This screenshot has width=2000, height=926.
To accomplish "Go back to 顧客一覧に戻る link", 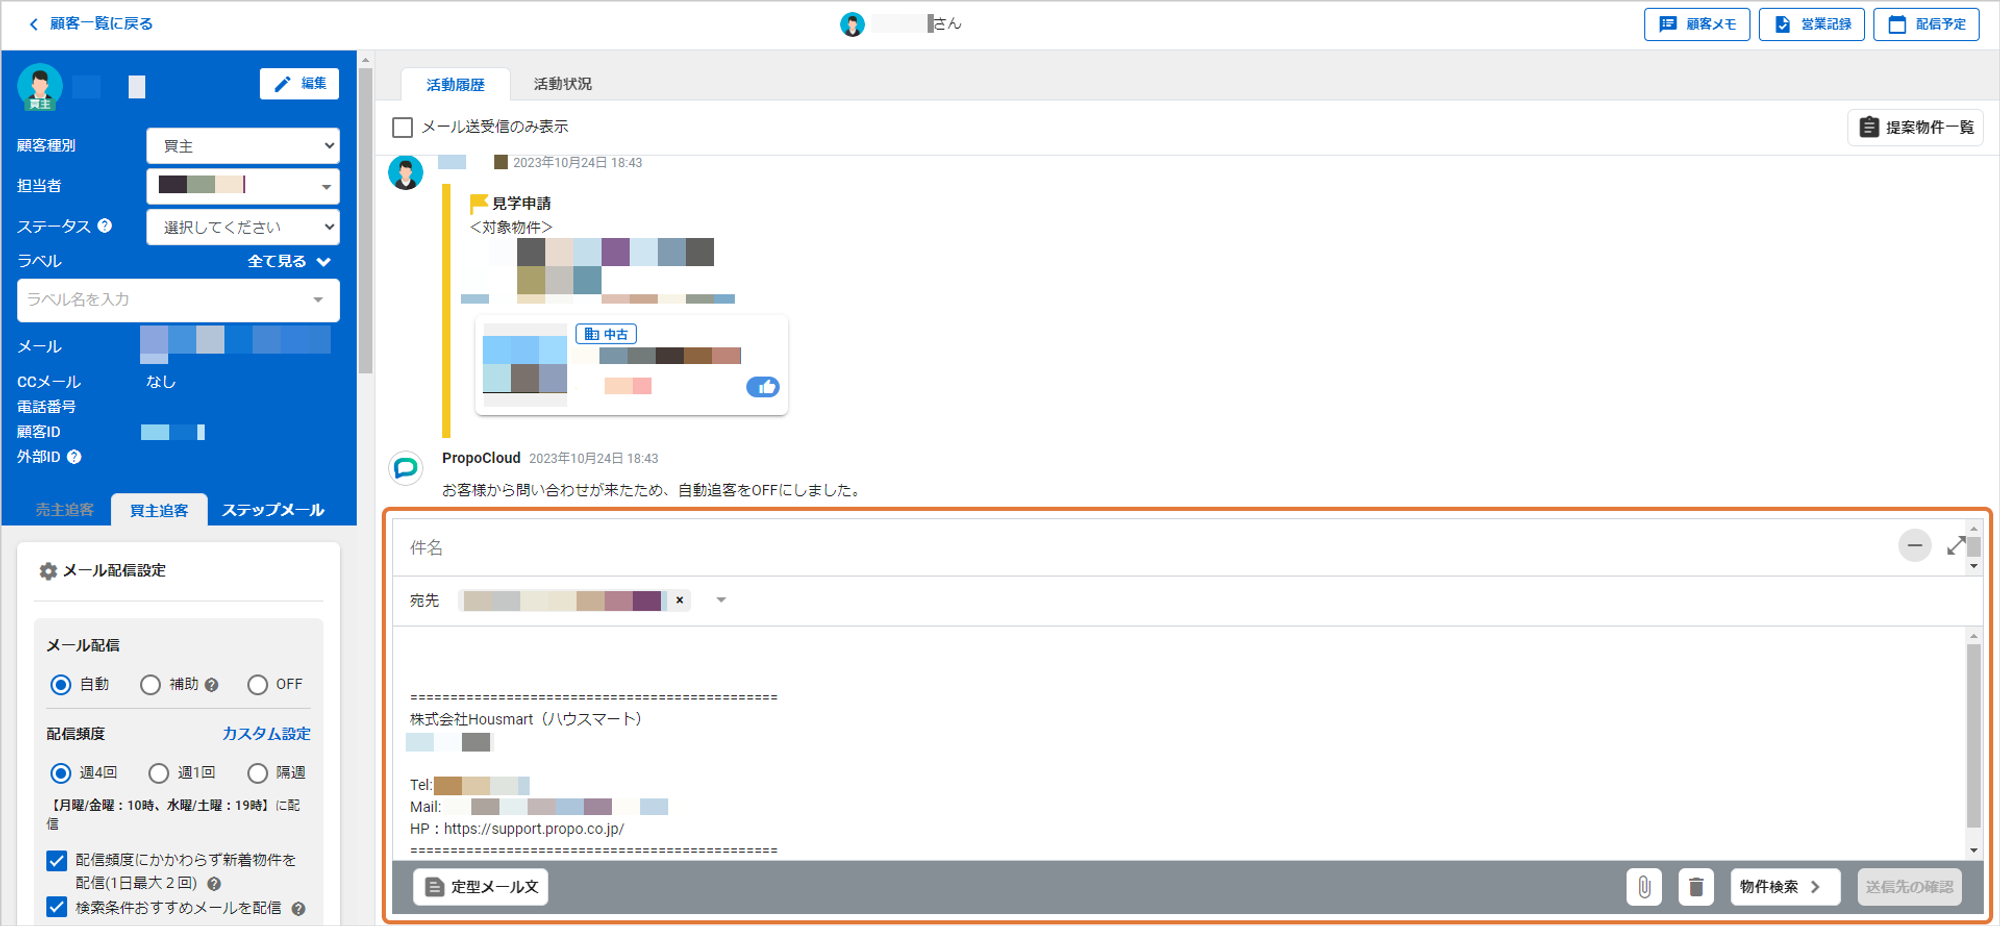I will click(91, 23).
